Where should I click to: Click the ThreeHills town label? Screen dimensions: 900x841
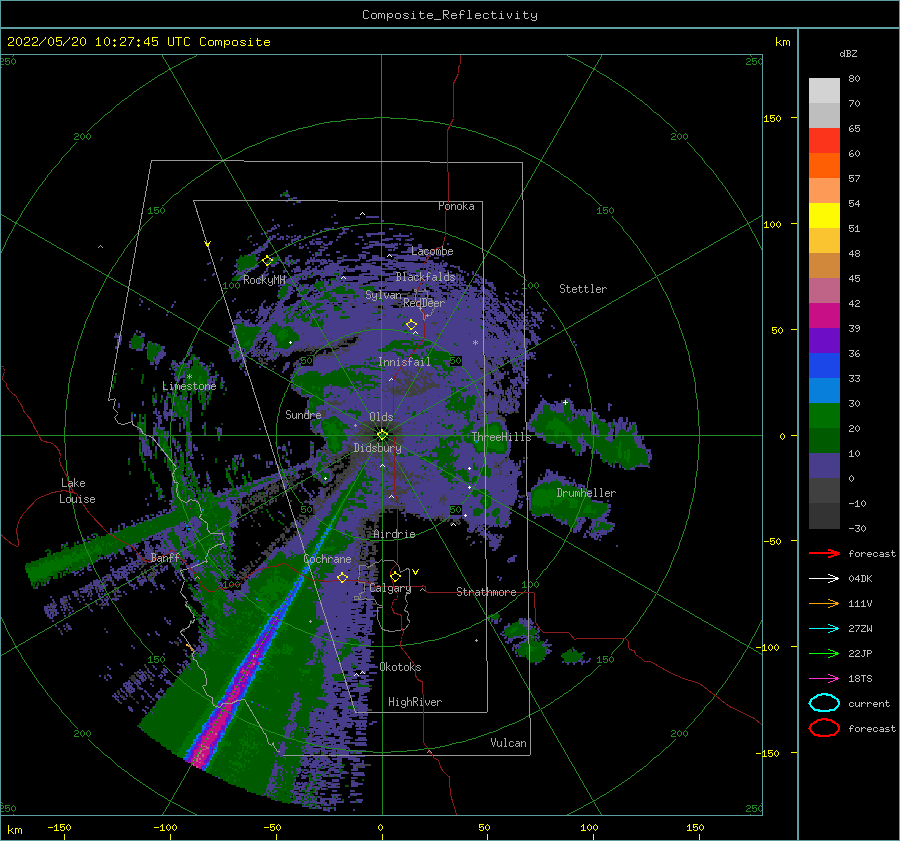click(502, 437)
